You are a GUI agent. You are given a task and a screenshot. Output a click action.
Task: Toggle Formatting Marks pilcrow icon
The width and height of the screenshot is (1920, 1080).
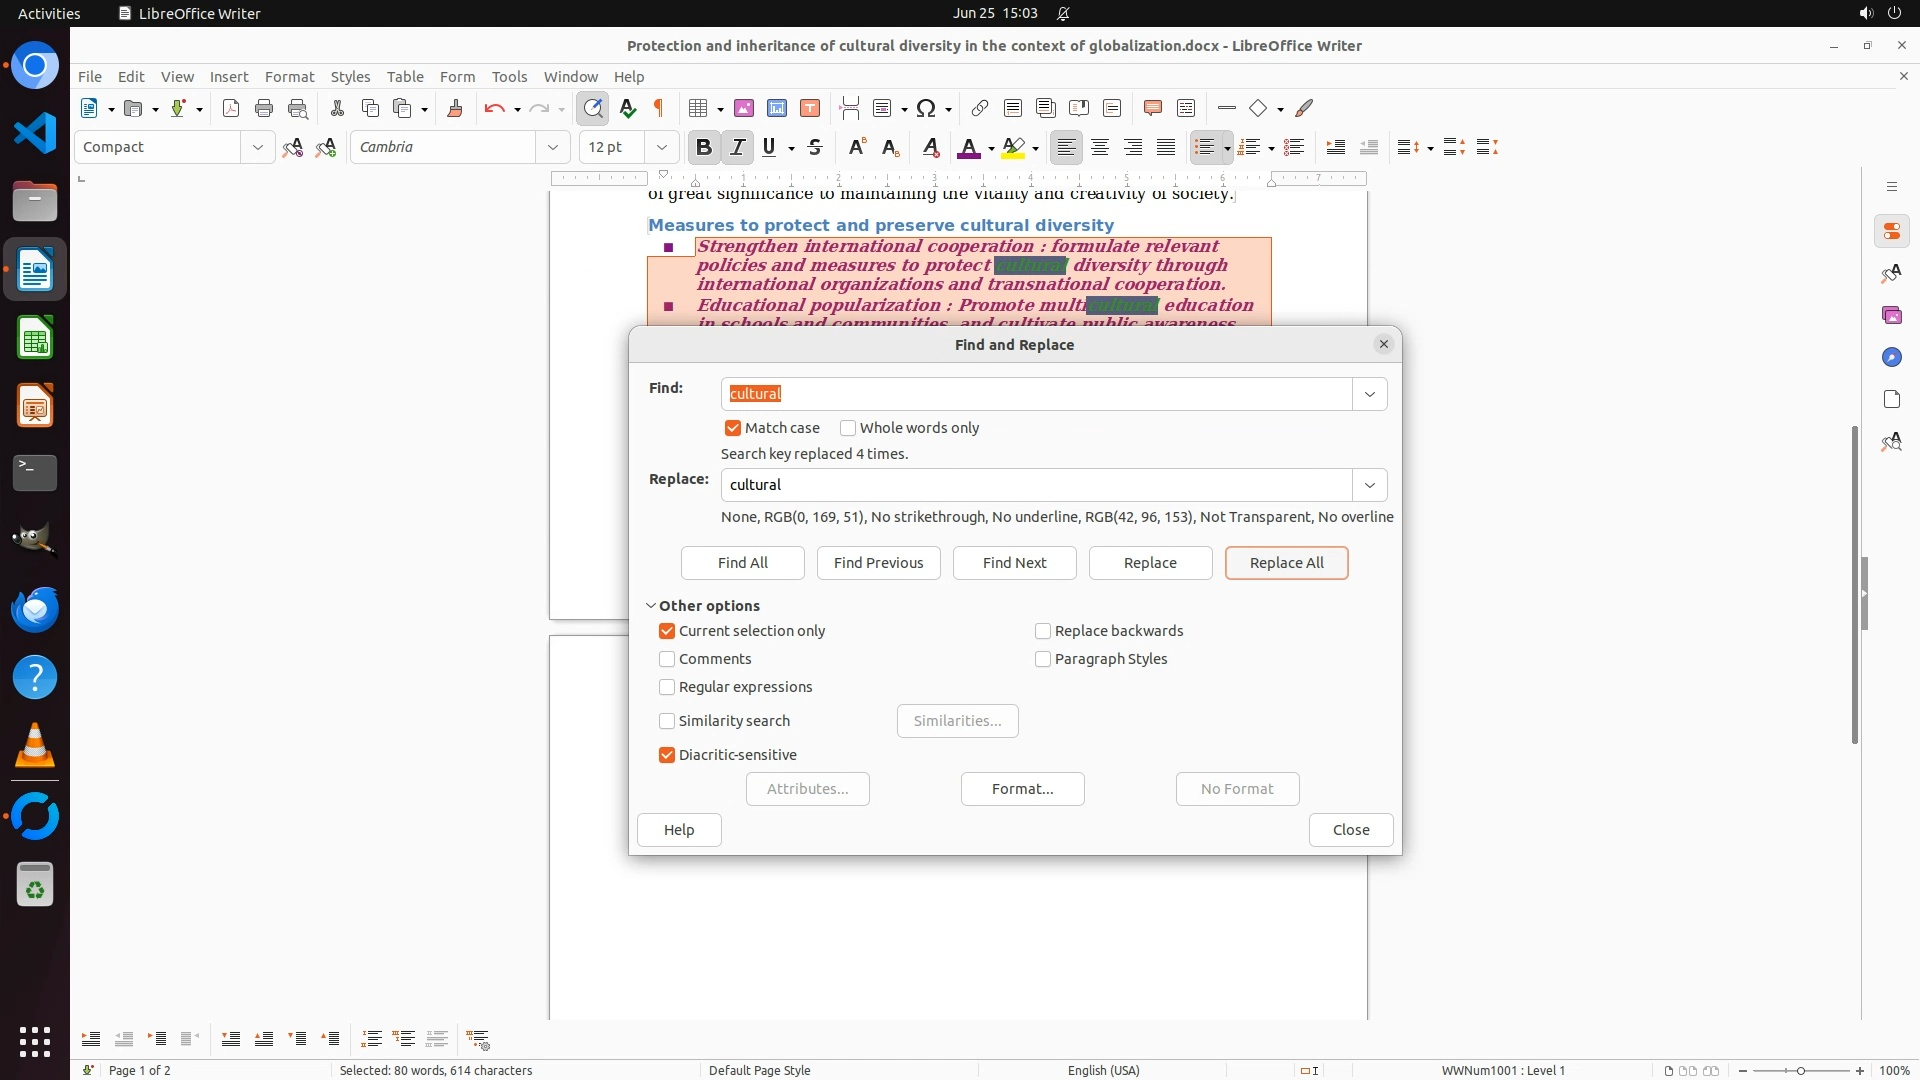pyautogui.click(x=659, y=108)
